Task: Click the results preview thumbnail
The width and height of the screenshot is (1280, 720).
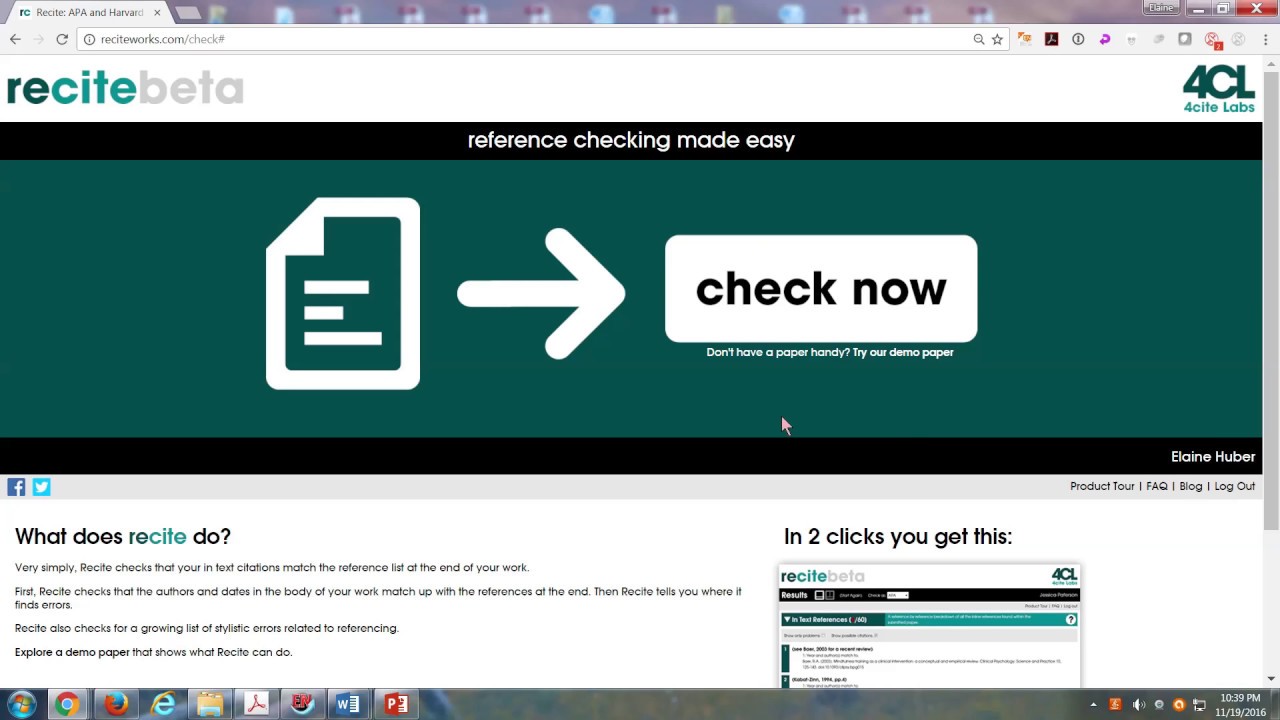Action: tap(929, 626)
